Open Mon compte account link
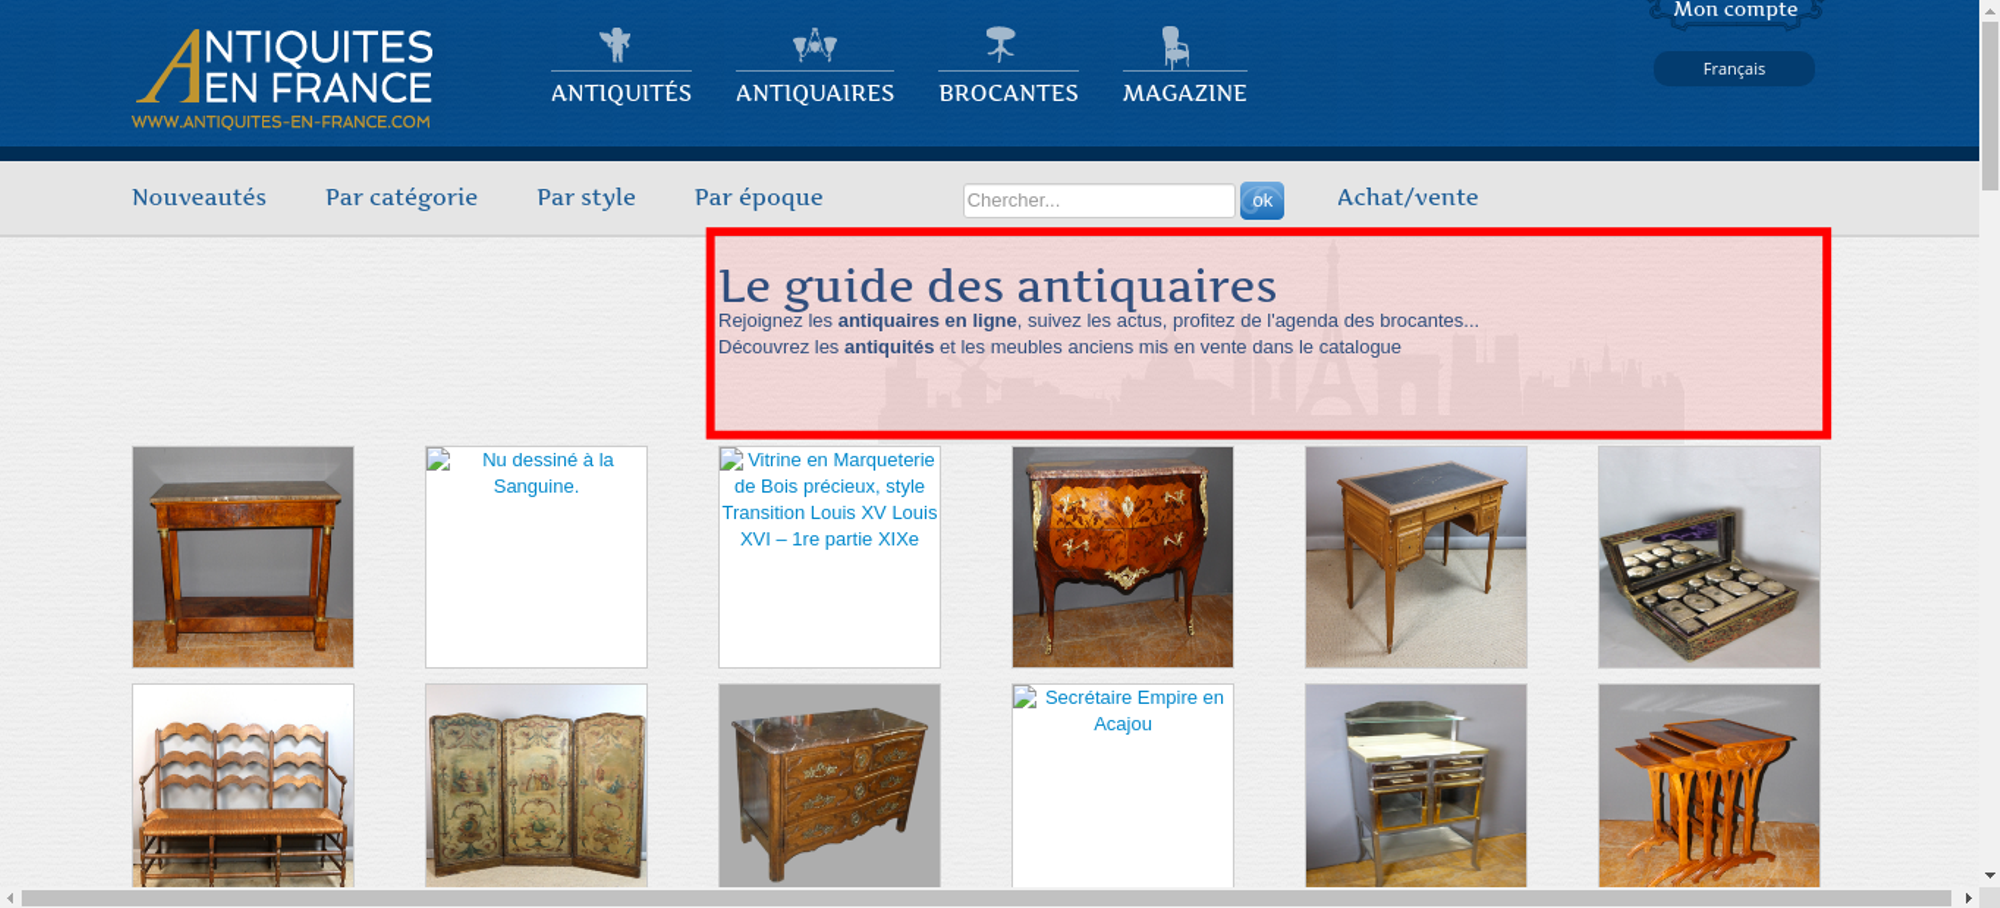The image size is (2000, 908). tap(1735, 11)
